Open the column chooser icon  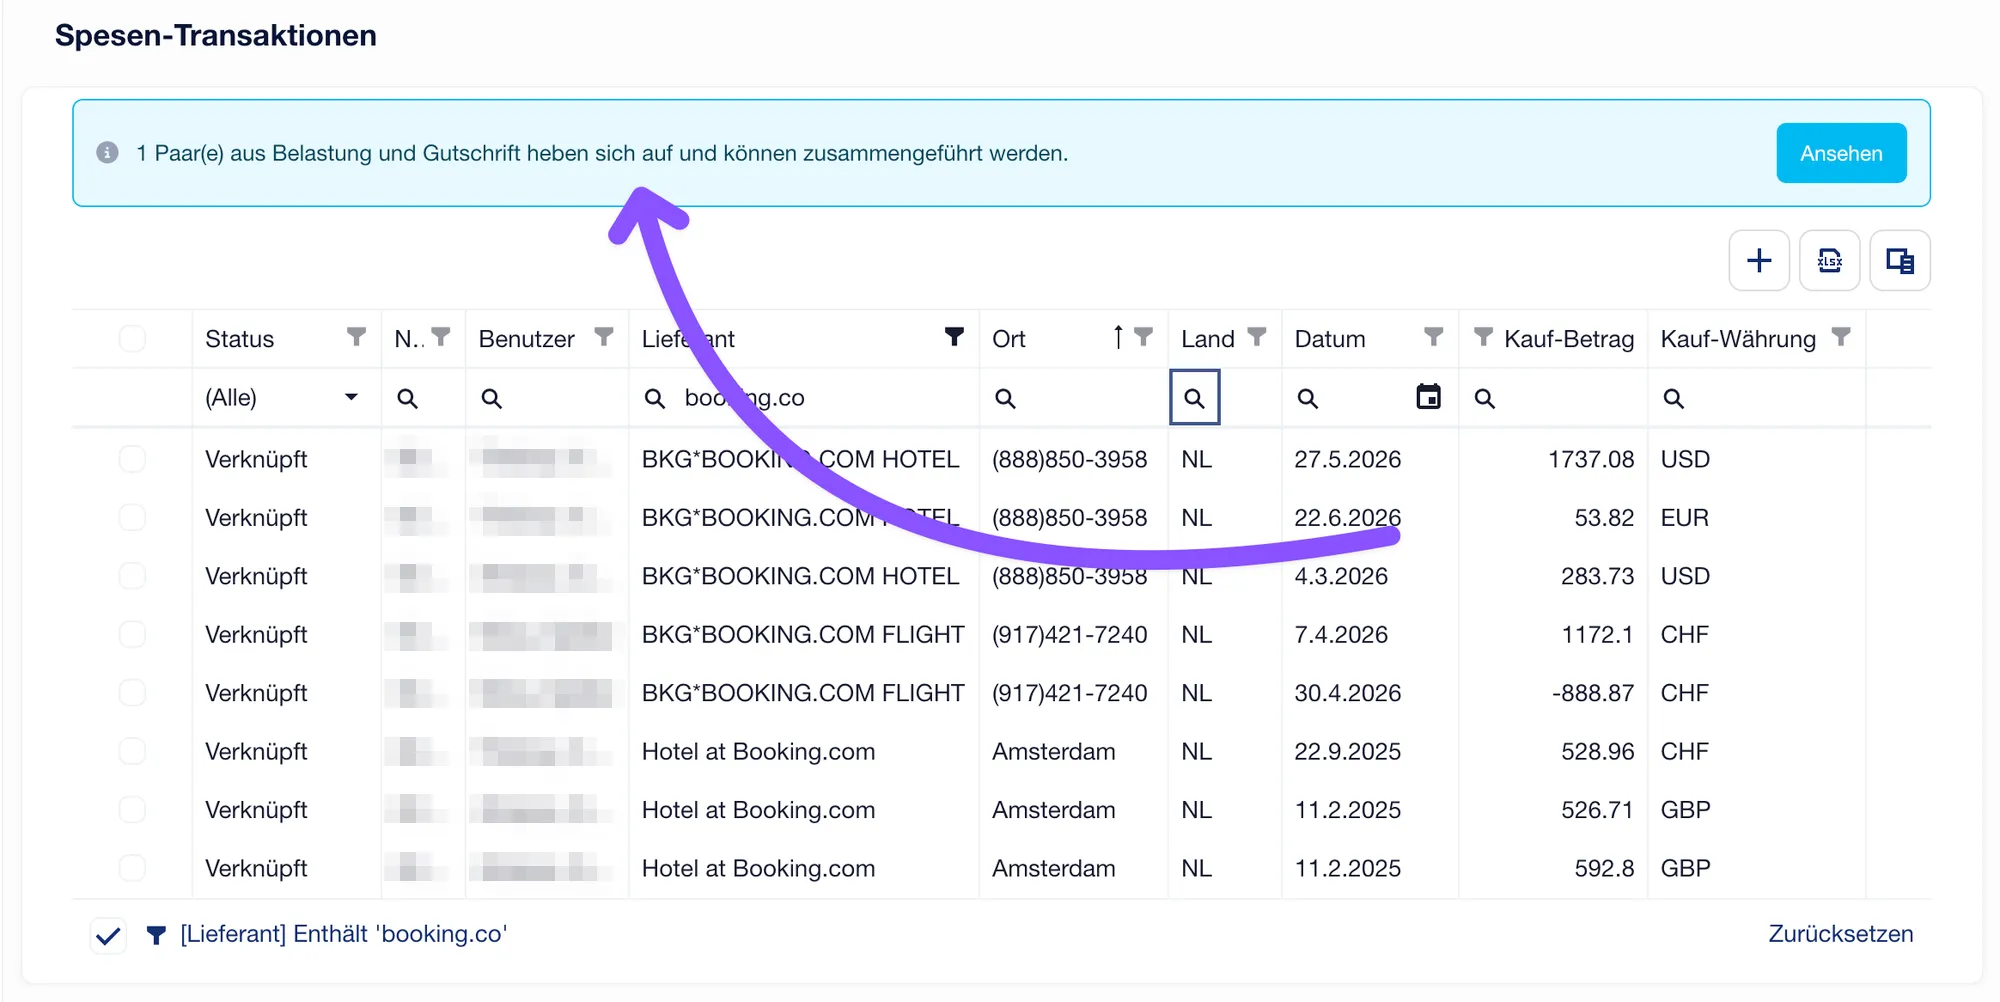pyautogui.click(x=1900, y=261)
